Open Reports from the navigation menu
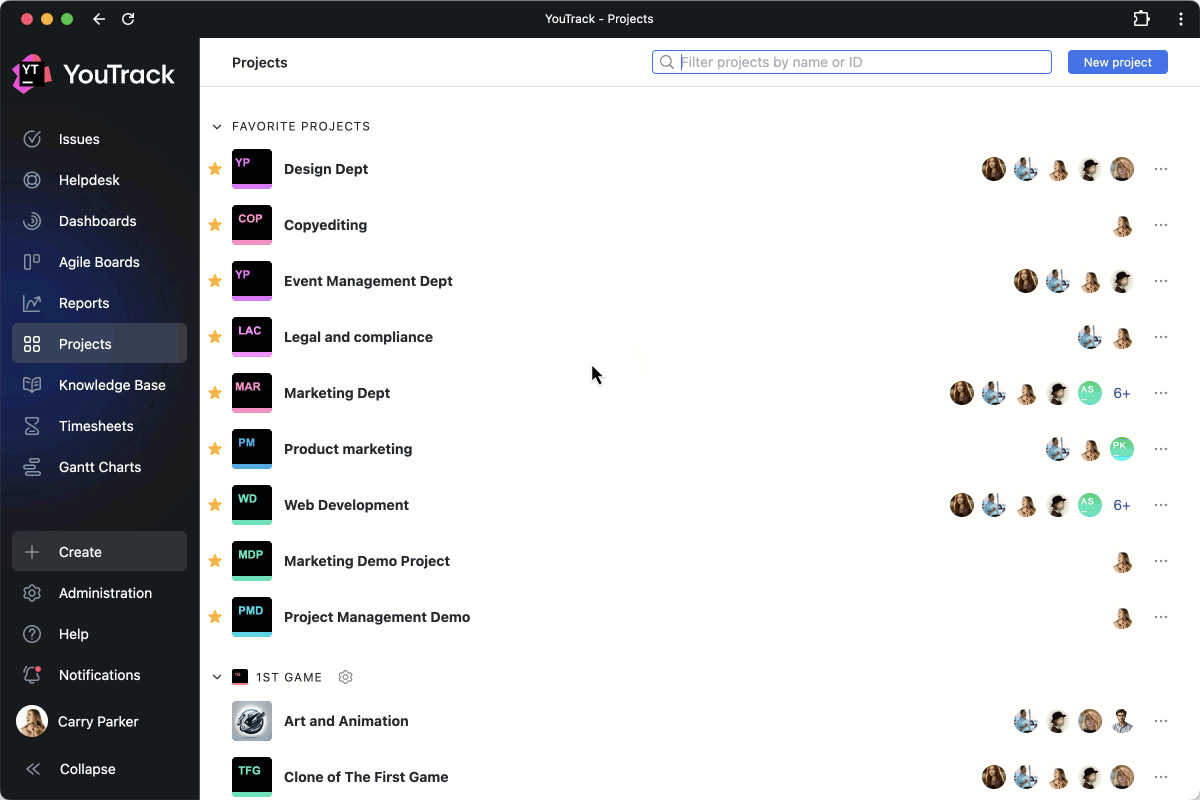The image size is (1200, 800). pos(84,303)
